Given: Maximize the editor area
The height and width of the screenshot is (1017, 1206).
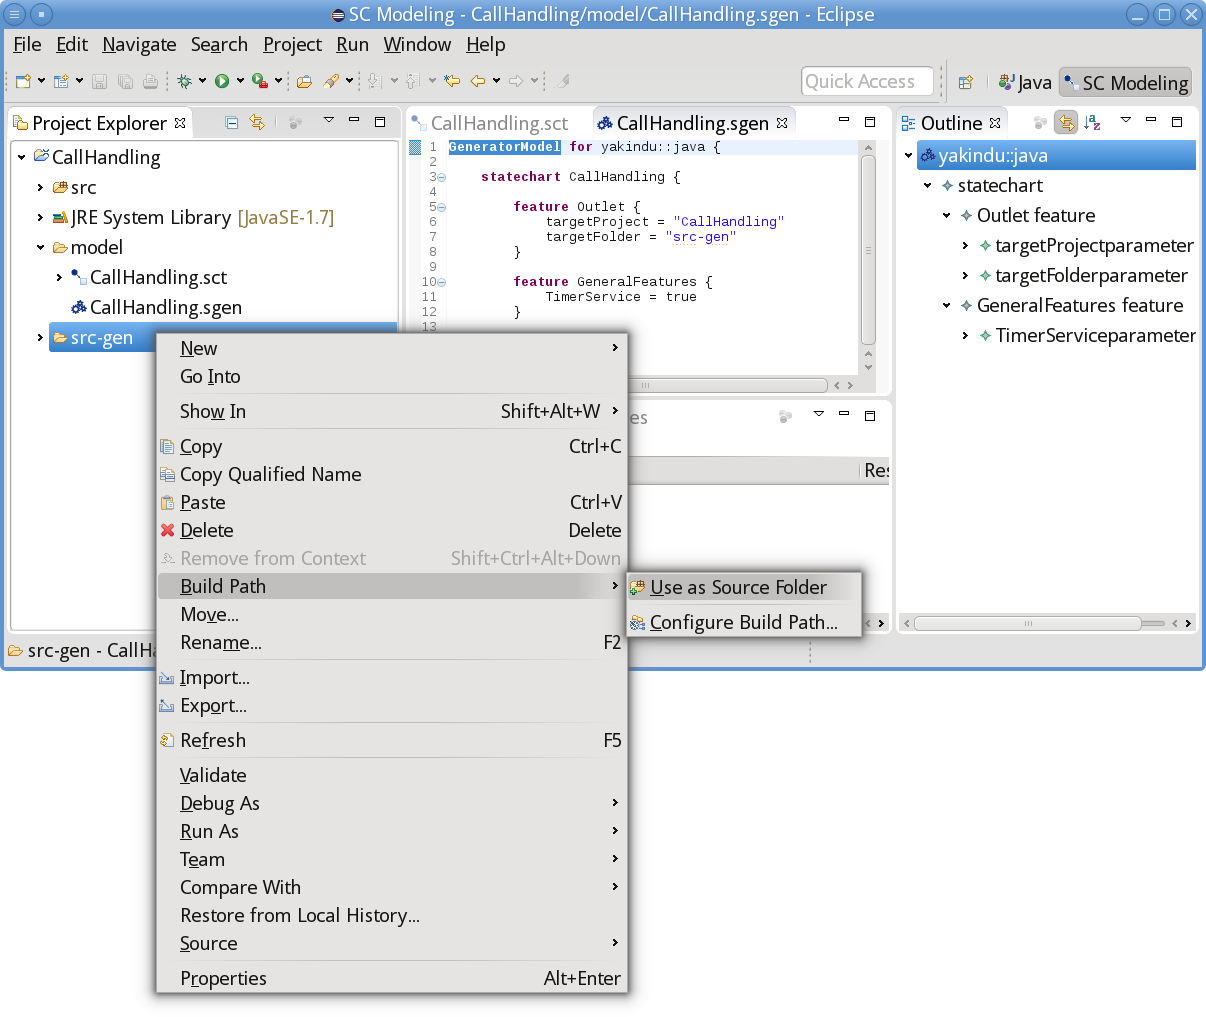Looking at the screenshot, I should 870,121.
